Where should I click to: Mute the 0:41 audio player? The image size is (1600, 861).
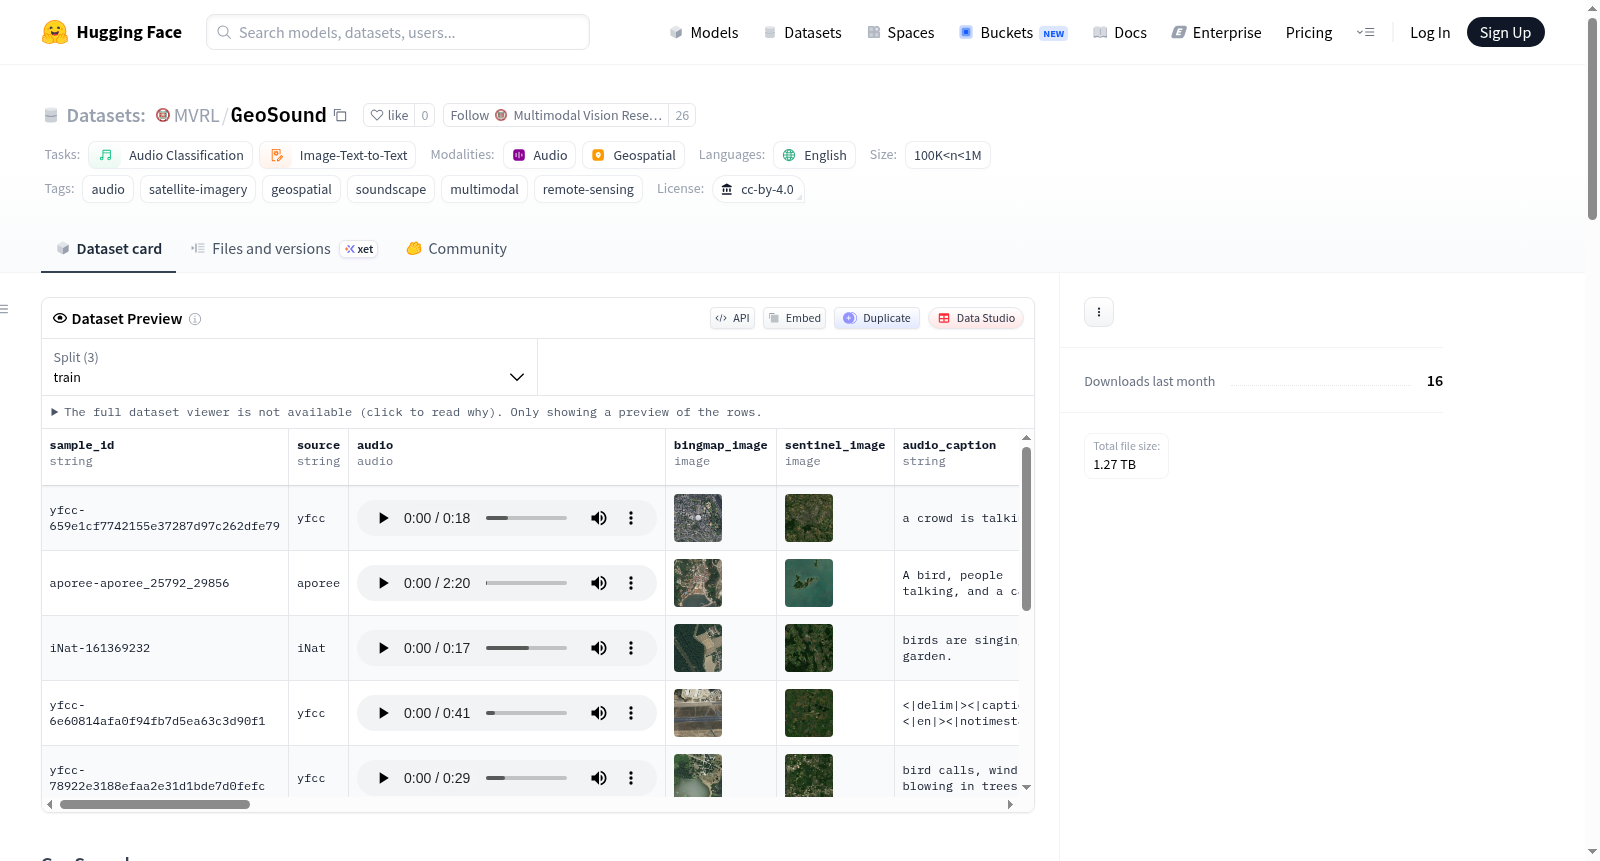[599, 713]
